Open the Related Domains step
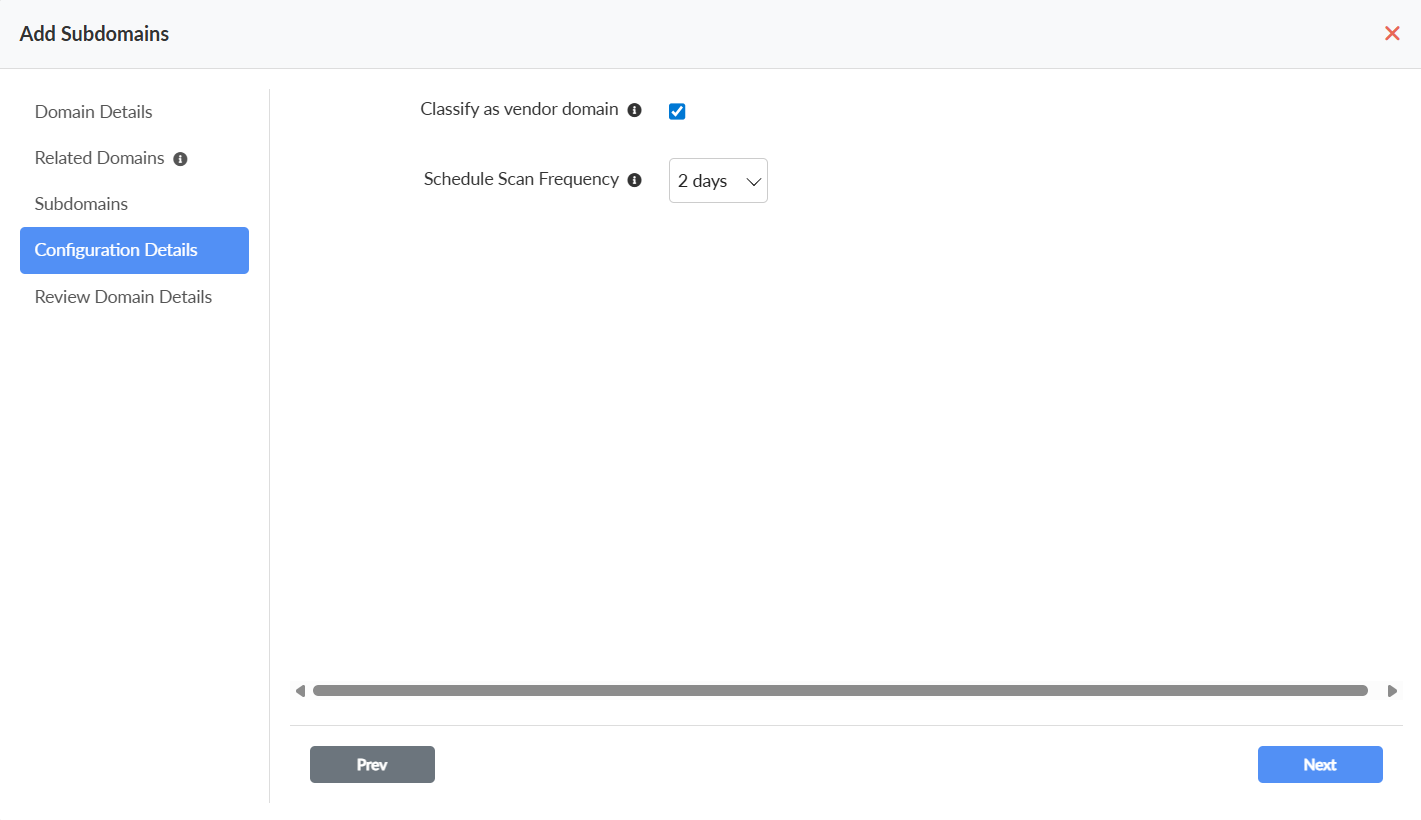The height and width of the screenshot is (820, 1421). (99, 158)
